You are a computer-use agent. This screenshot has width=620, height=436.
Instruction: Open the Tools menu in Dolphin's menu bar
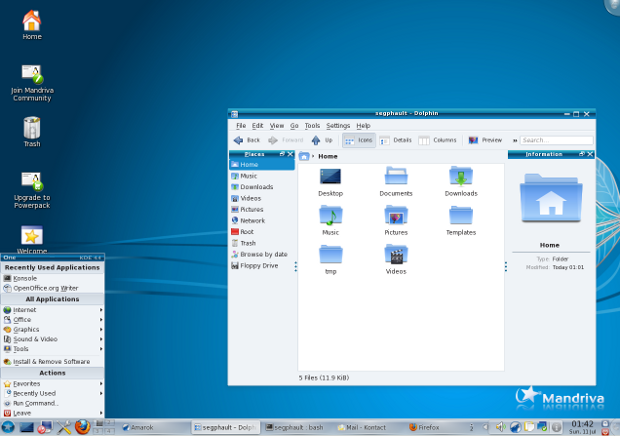tap(312, 126)
